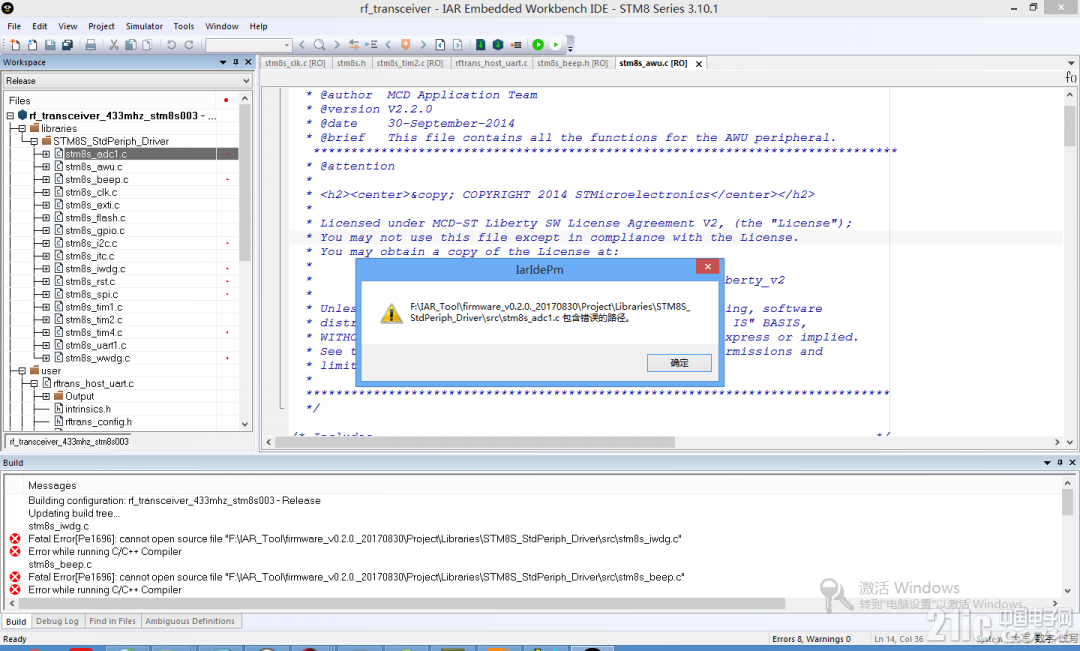Open the toolbar search combo box
The width and height of the screenshot is (1080, 651).
pos(249,45)
